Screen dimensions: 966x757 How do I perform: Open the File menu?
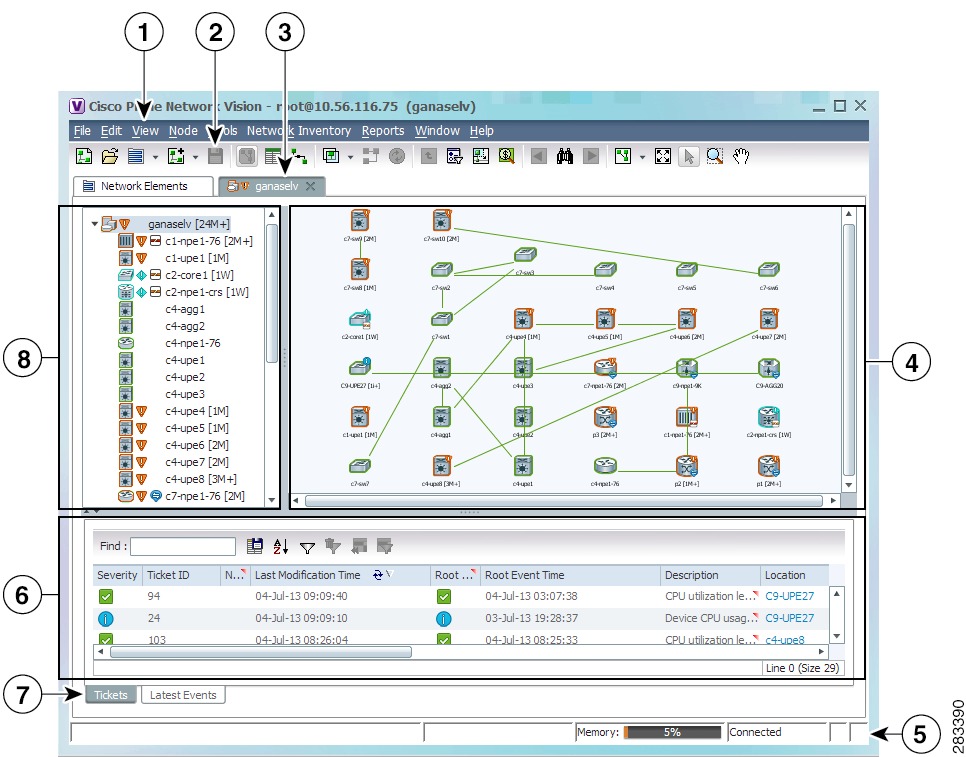point(82,131)
